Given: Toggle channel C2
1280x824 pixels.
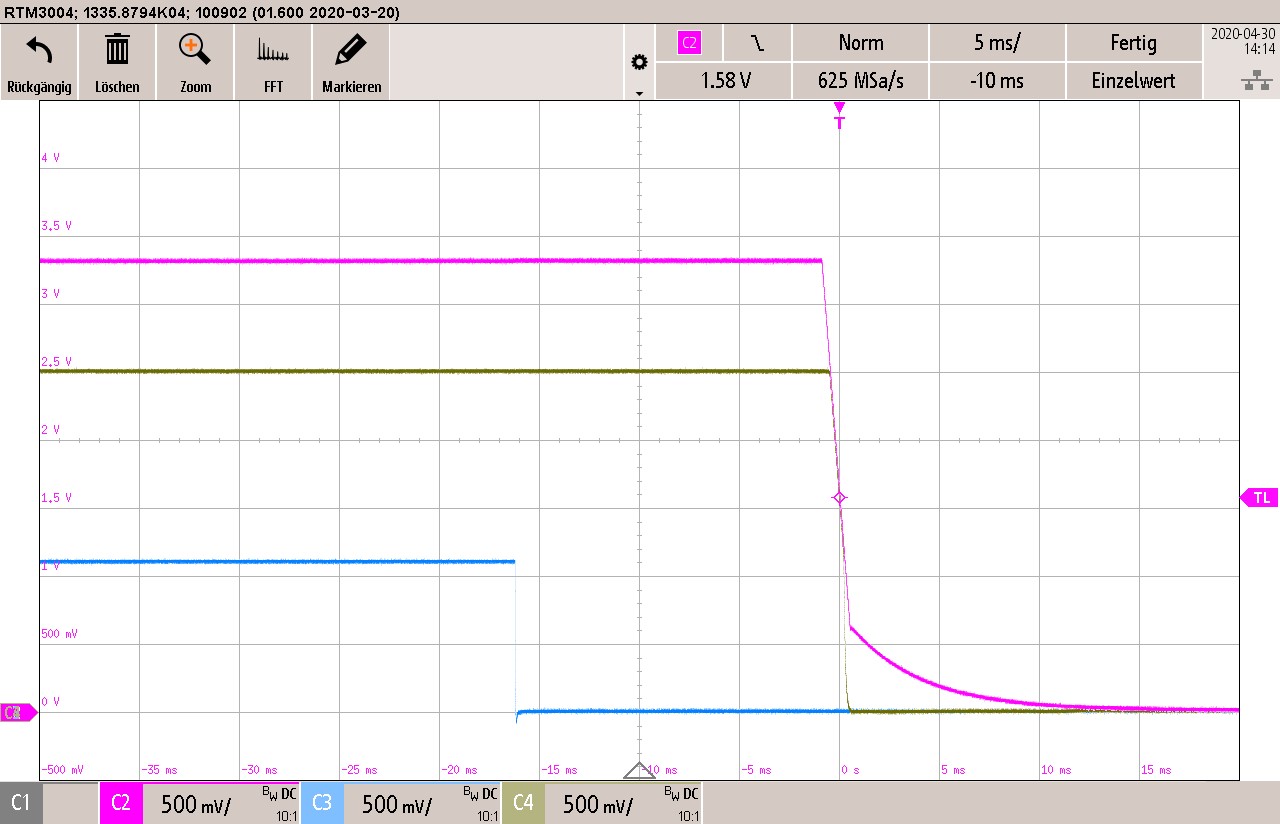Looking at the screenshot, I should [x=121, y=803].
